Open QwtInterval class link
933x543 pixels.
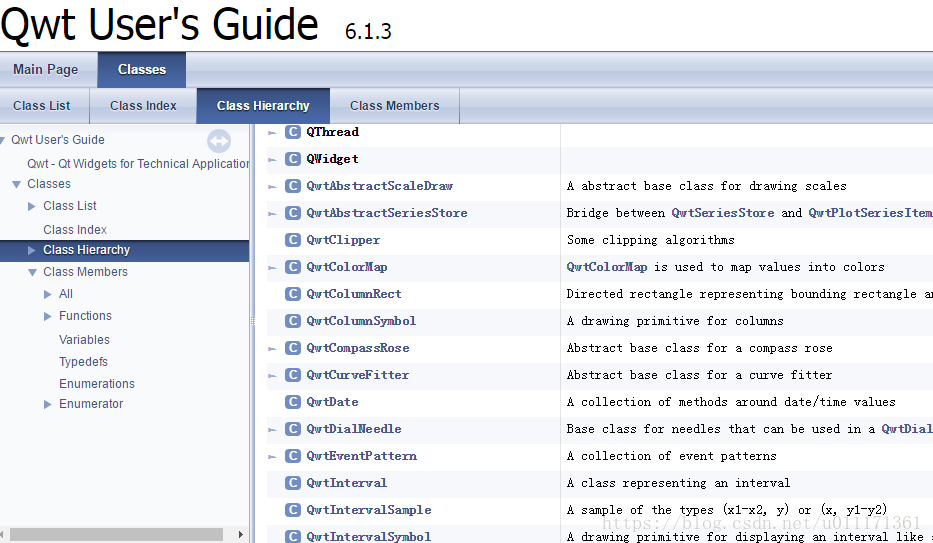[347, 483]
